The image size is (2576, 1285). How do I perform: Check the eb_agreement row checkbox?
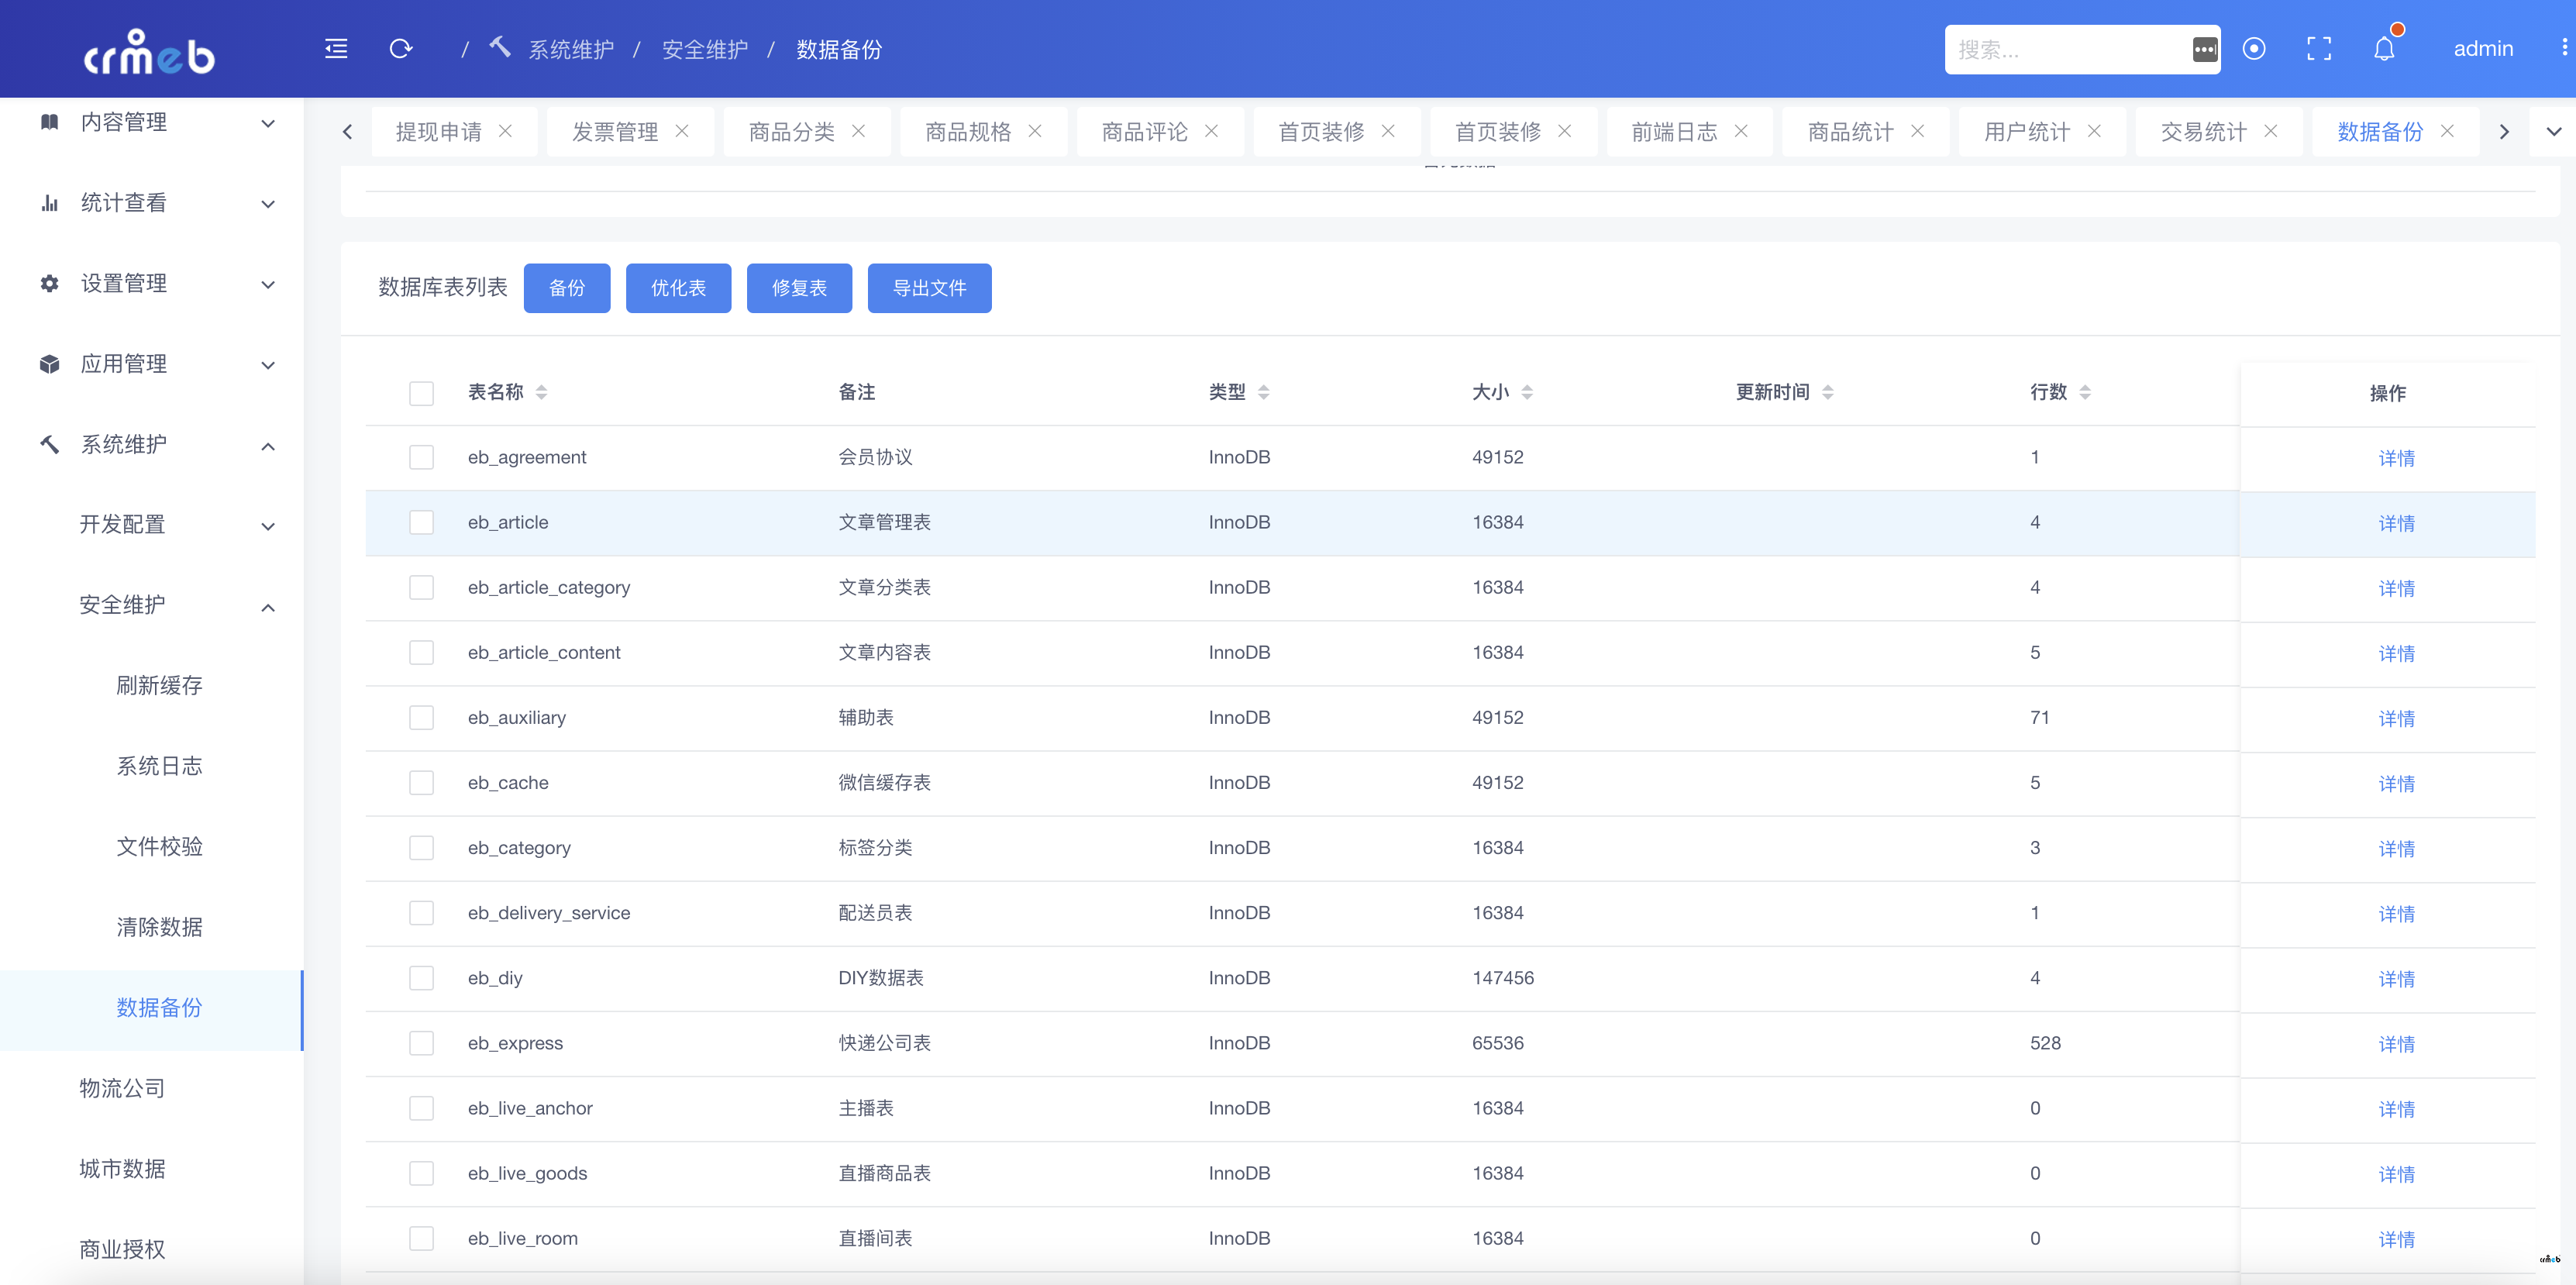[421, 457]
